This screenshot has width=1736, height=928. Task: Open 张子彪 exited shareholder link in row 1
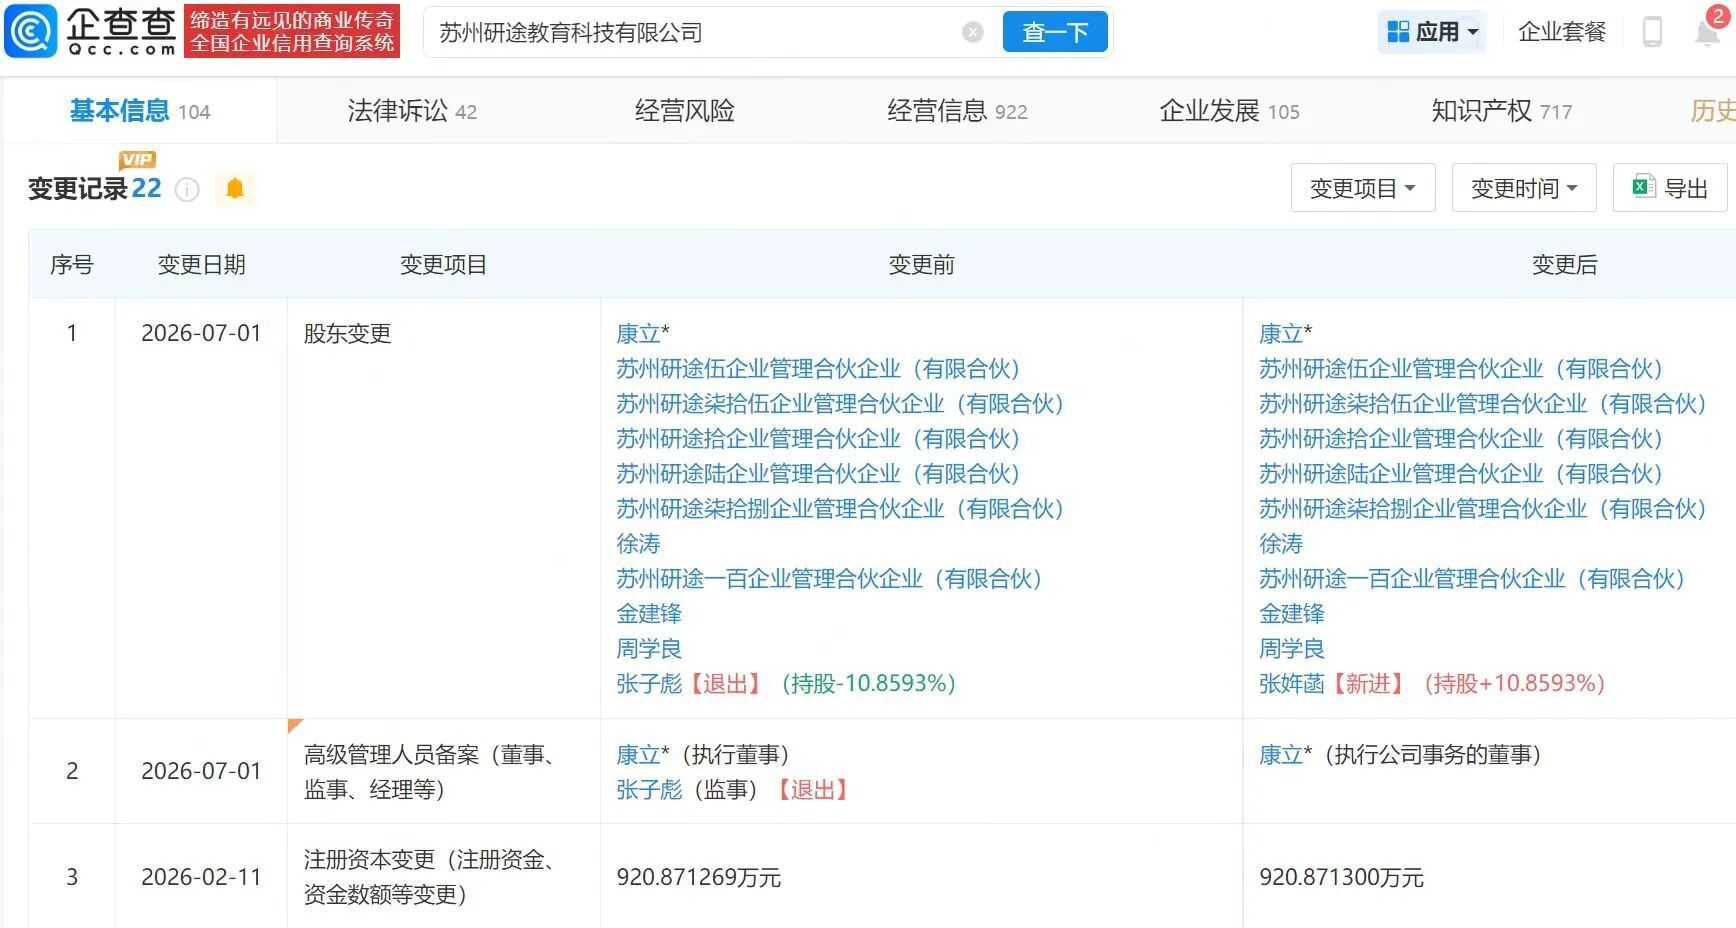point(649,683)
